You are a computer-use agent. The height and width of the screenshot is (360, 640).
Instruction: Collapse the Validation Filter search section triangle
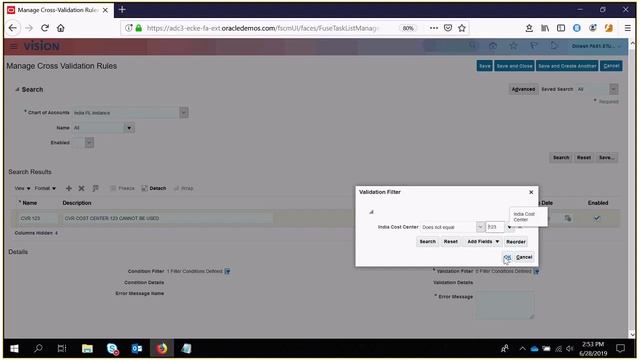[371, 212]
